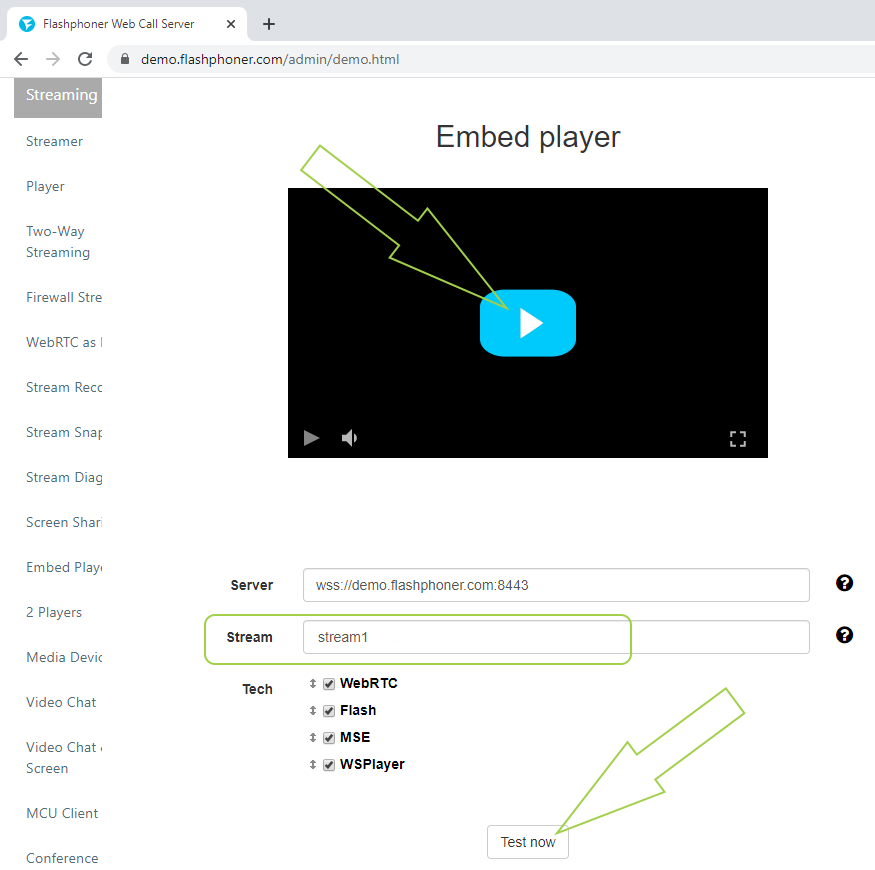Open the 2 Players sidebar item
The image size is (875, 870).
click(x=54, y=612)
